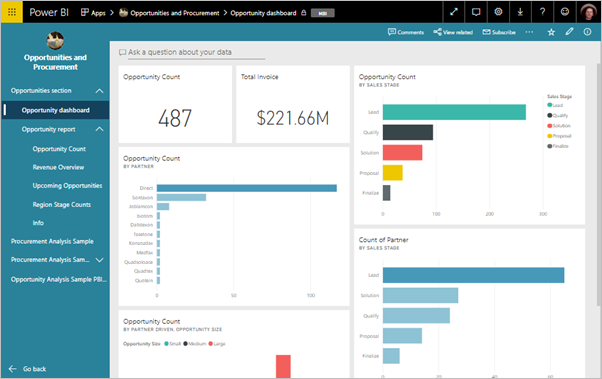
Task: Open the info circle icon
Action: coord(587,32)
